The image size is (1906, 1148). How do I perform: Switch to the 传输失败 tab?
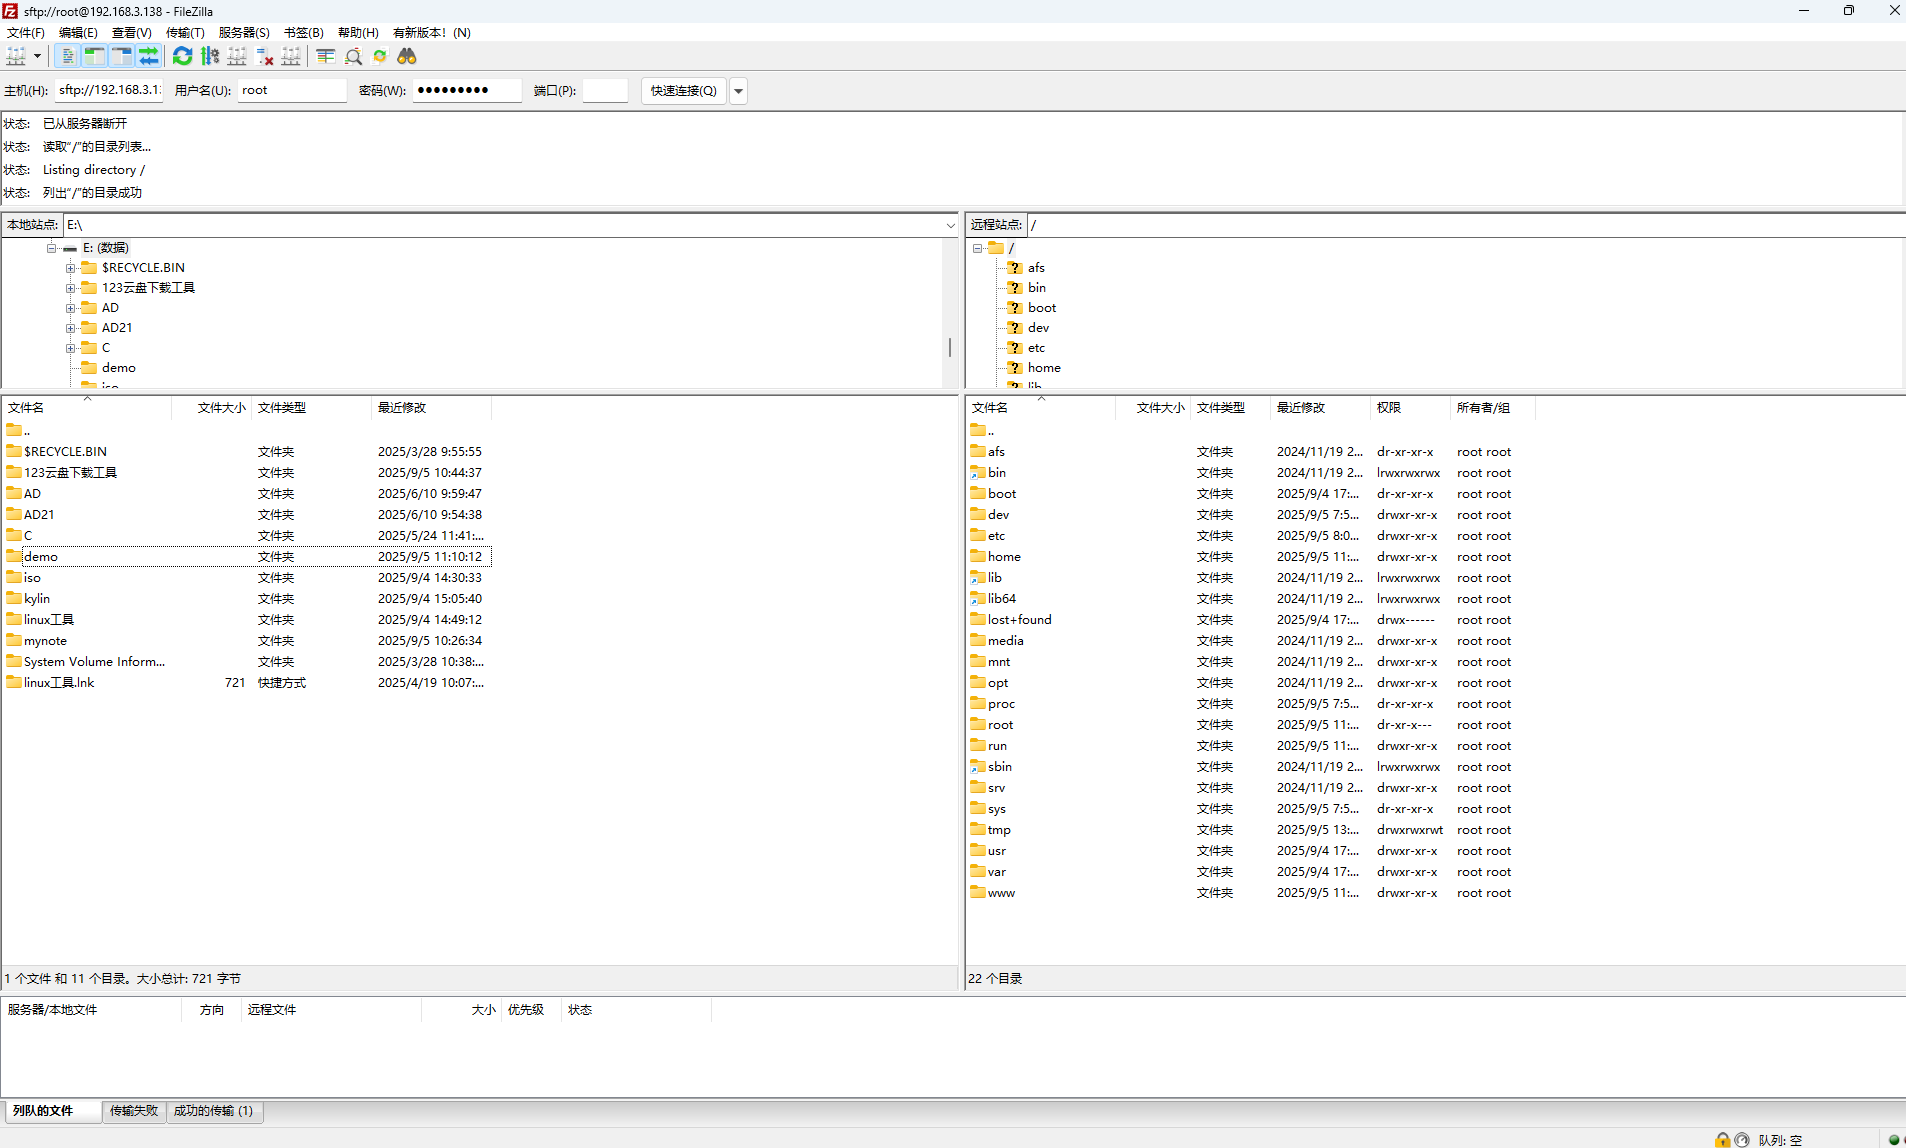(x=134, y=1111)
